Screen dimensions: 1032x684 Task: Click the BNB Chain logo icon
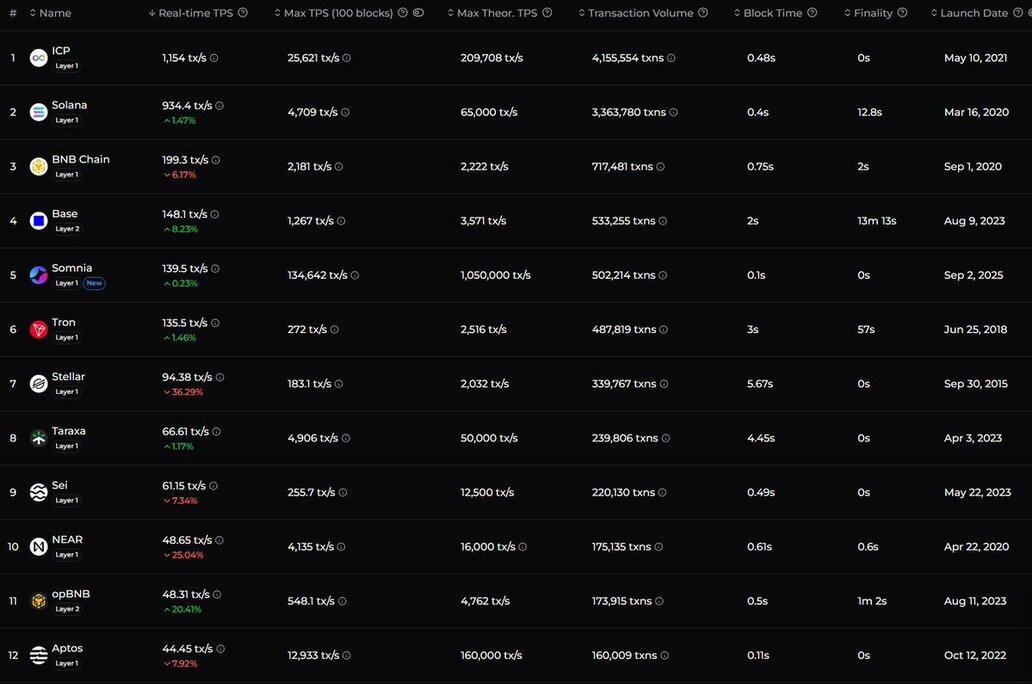click(x=39, y=167)
